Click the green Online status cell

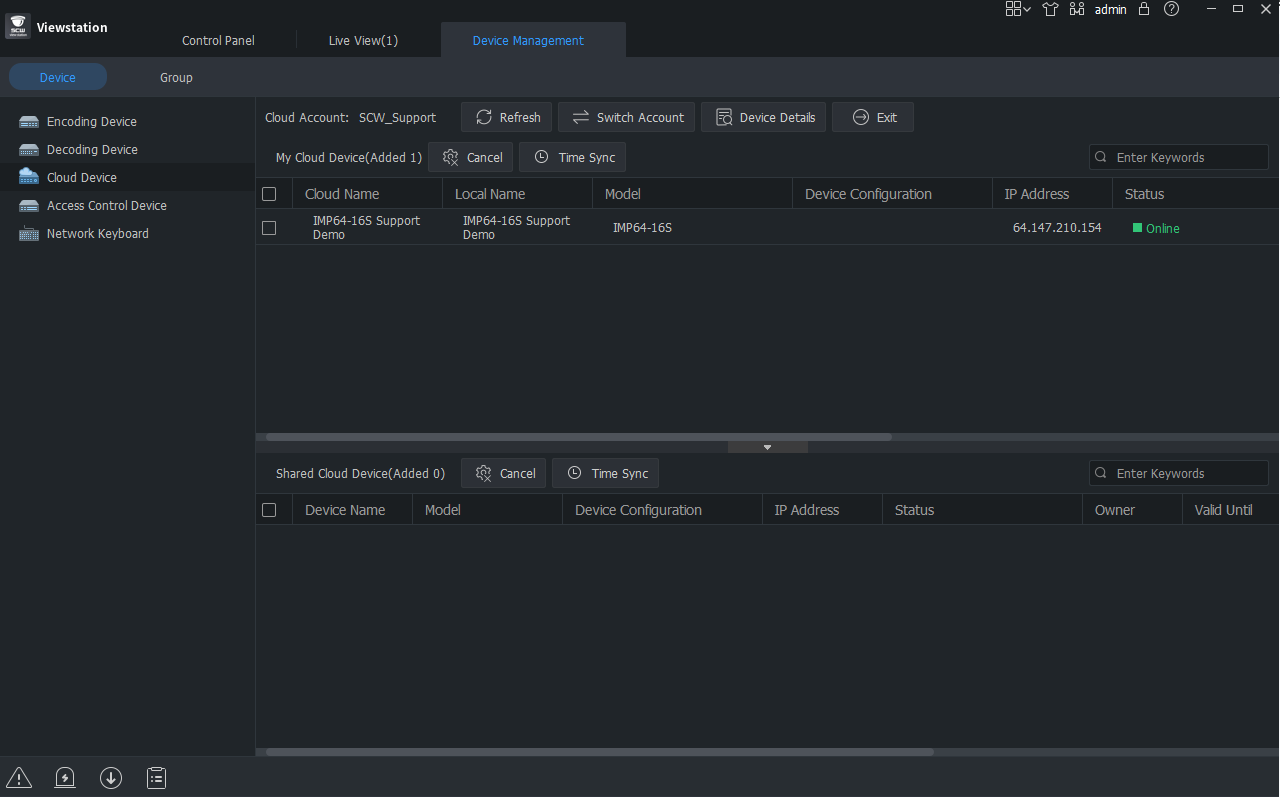pyautogui.click(x=1156, y=228)
